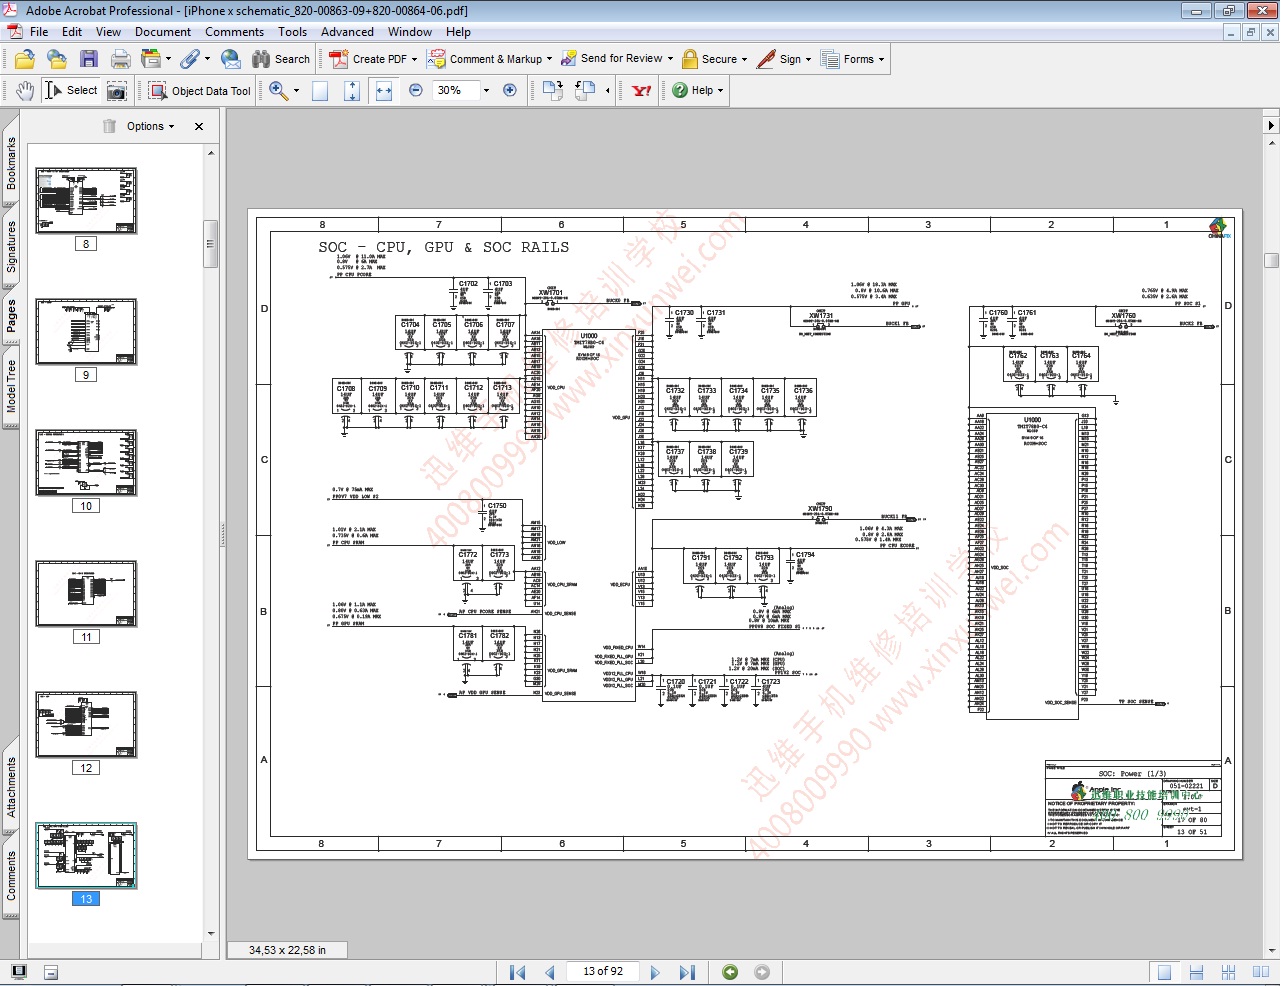Click the Search button
Image resolution: width=1286 pixels, height=986 pixels.
[281, 59]
